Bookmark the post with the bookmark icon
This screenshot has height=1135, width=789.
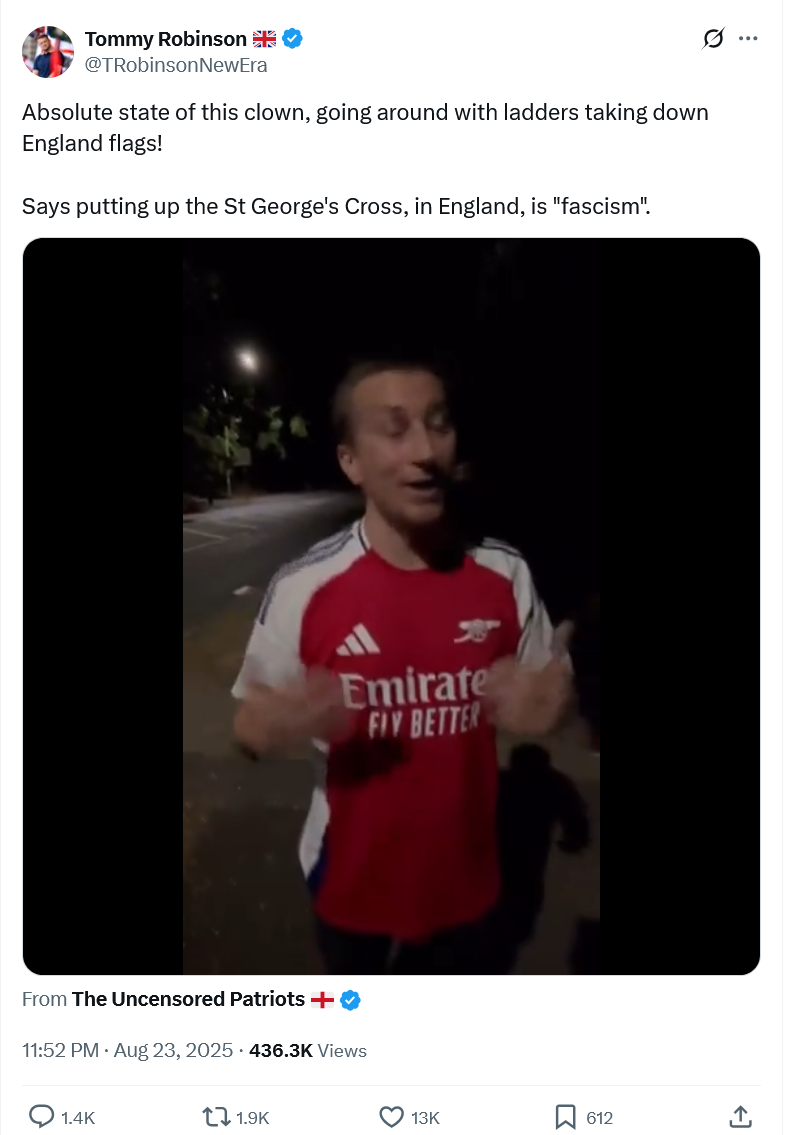point(565,1117)
